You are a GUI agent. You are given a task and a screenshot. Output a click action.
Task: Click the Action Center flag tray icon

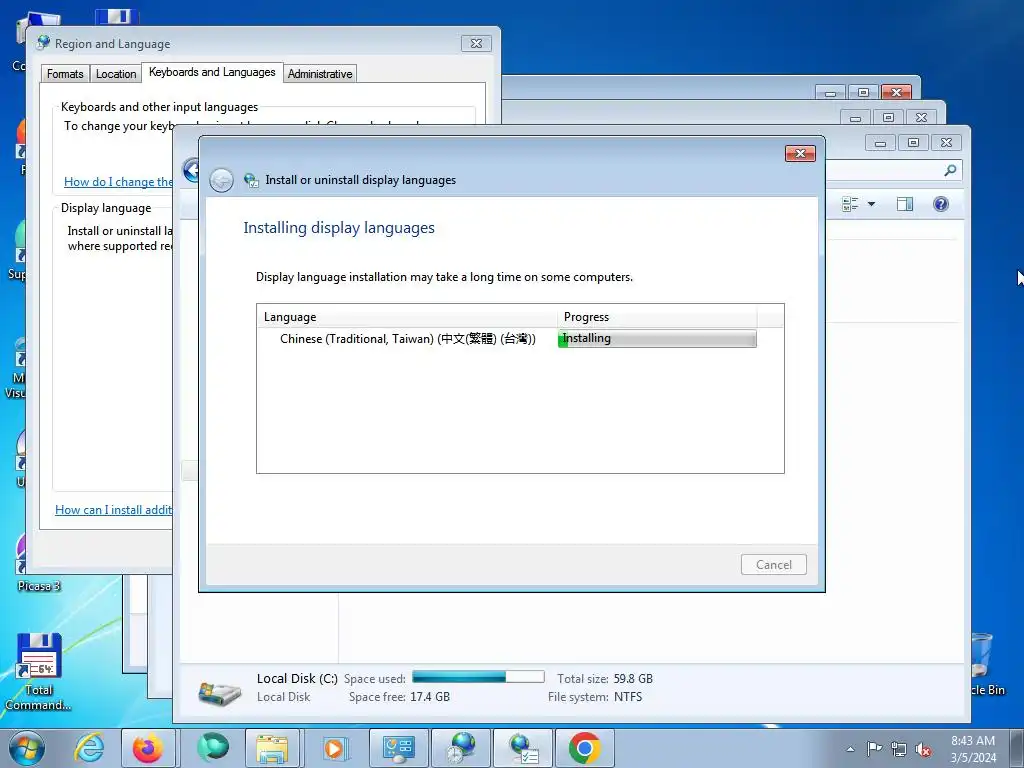874,749
